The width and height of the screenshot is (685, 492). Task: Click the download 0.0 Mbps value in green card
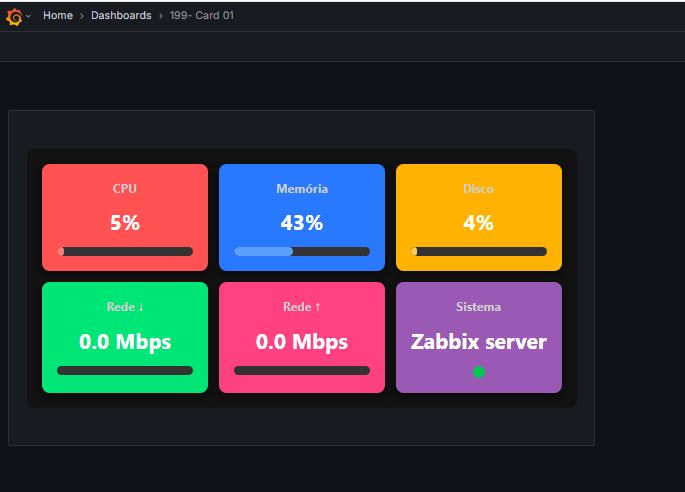pos(125,342)
